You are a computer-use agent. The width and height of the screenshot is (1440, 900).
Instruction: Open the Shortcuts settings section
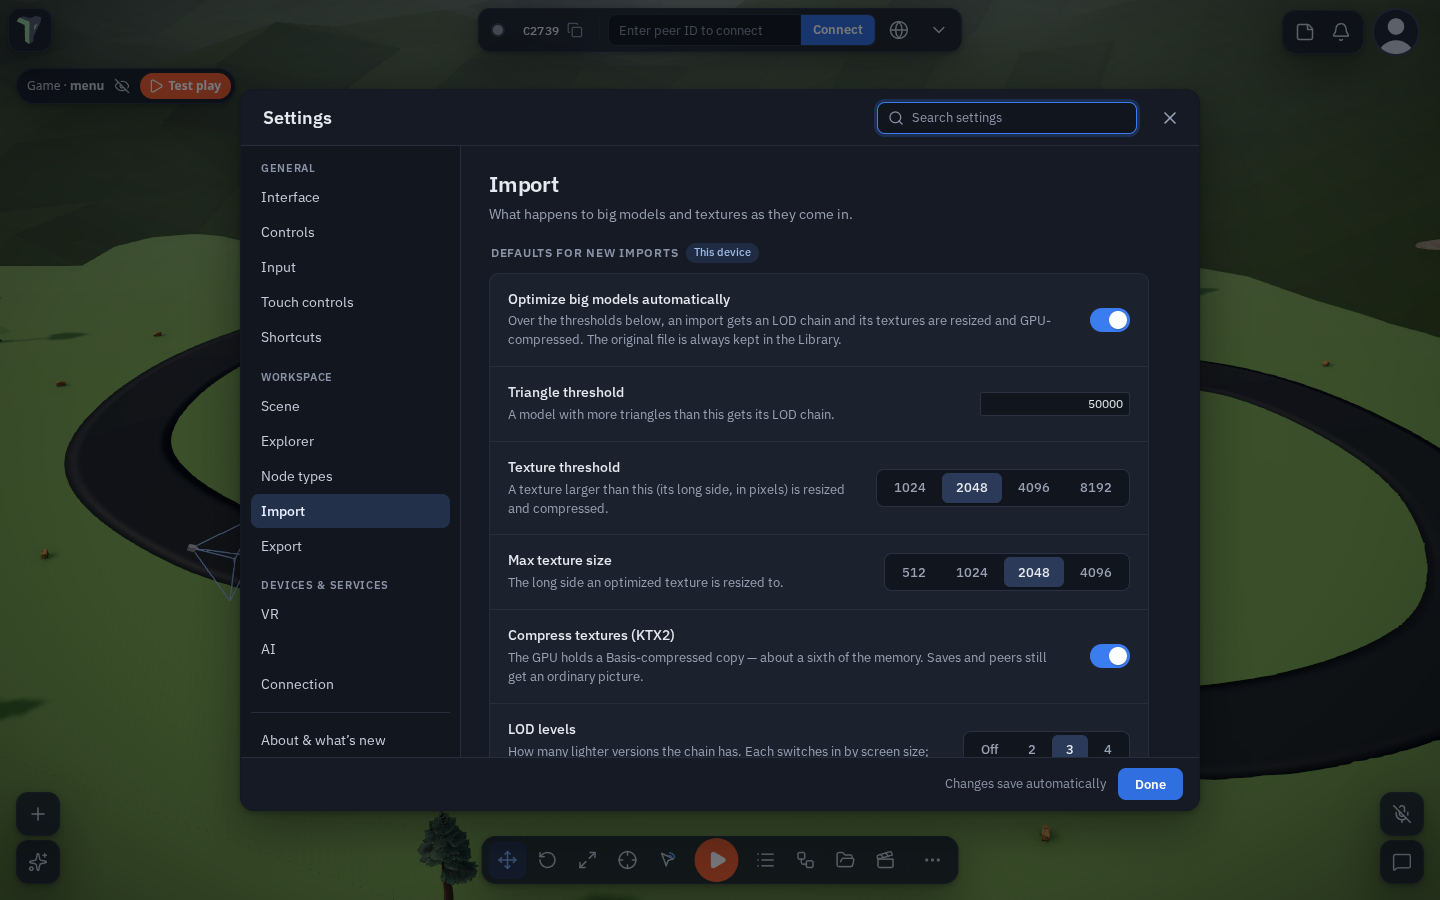[x=350, y=338]
